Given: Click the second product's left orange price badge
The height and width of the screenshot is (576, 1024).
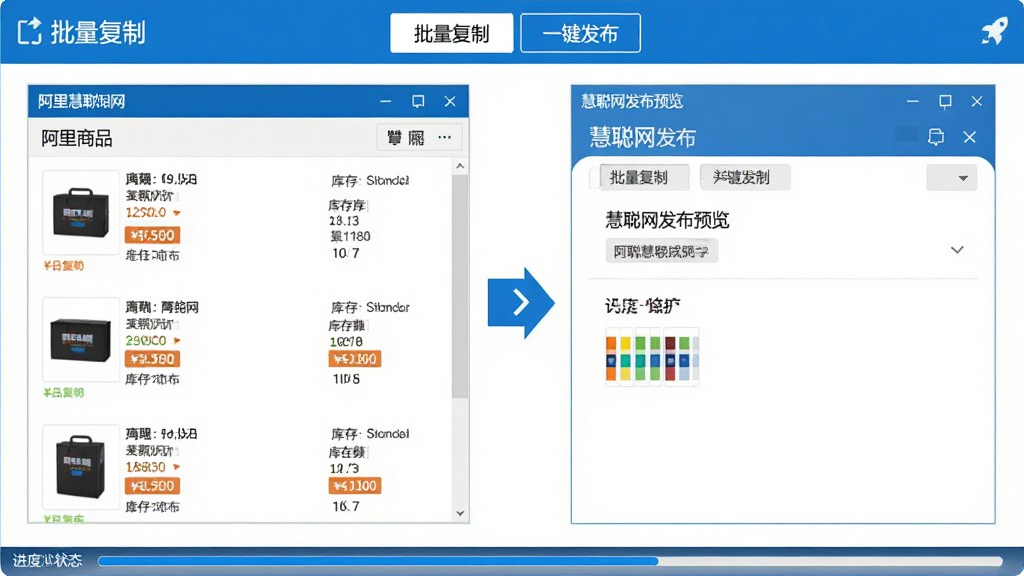Looking at the screenshot, I should click(152, 359).
